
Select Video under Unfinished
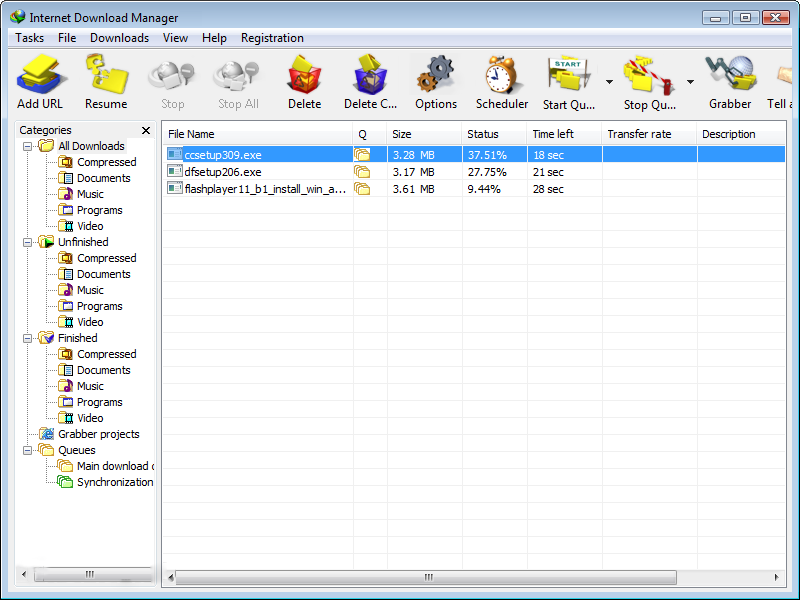coord(90,322)
